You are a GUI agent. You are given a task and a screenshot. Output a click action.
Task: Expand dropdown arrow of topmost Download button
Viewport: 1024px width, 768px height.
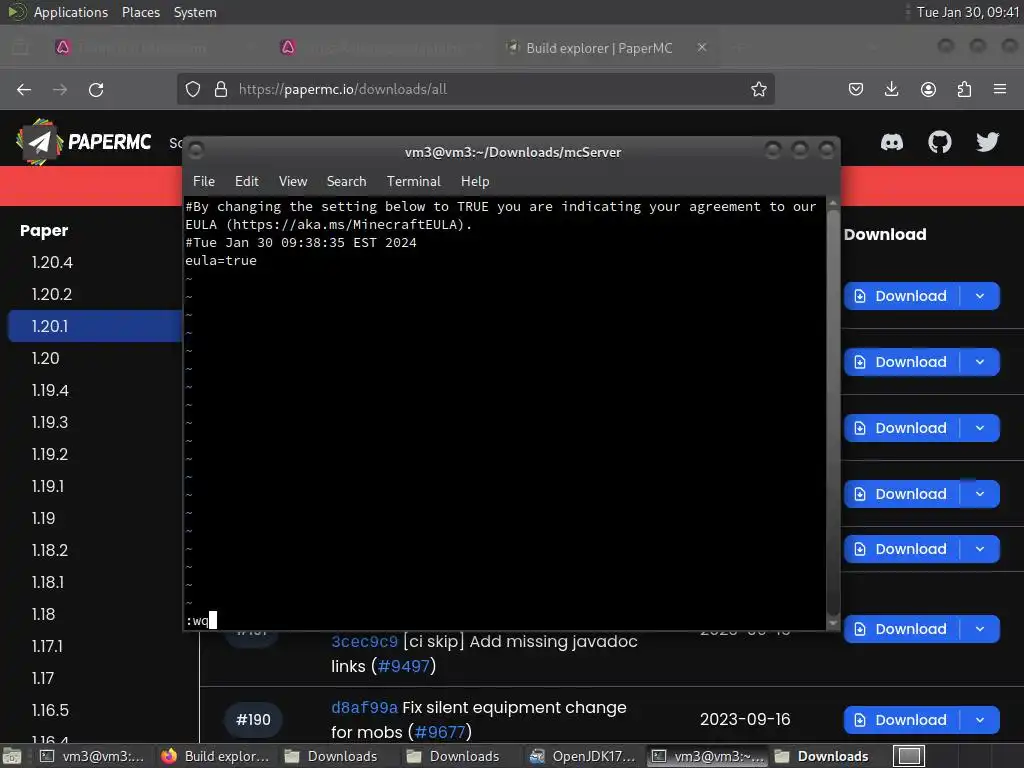pyautogui.click(x=980, y=296)
